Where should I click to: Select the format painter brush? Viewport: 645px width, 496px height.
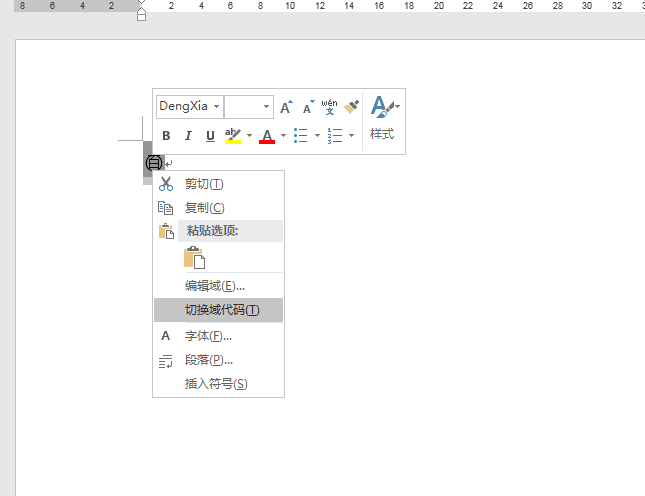tap(351, 107)
